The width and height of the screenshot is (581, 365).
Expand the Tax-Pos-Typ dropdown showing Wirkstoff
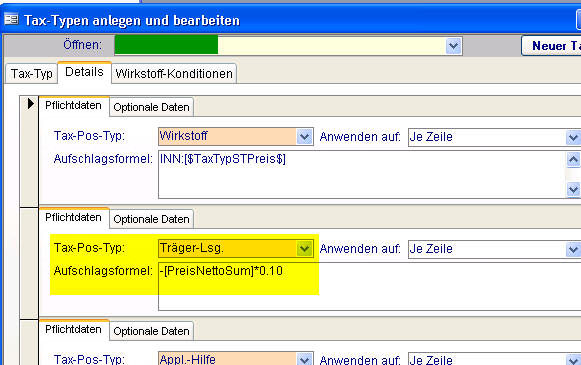[x=304, y=136]
